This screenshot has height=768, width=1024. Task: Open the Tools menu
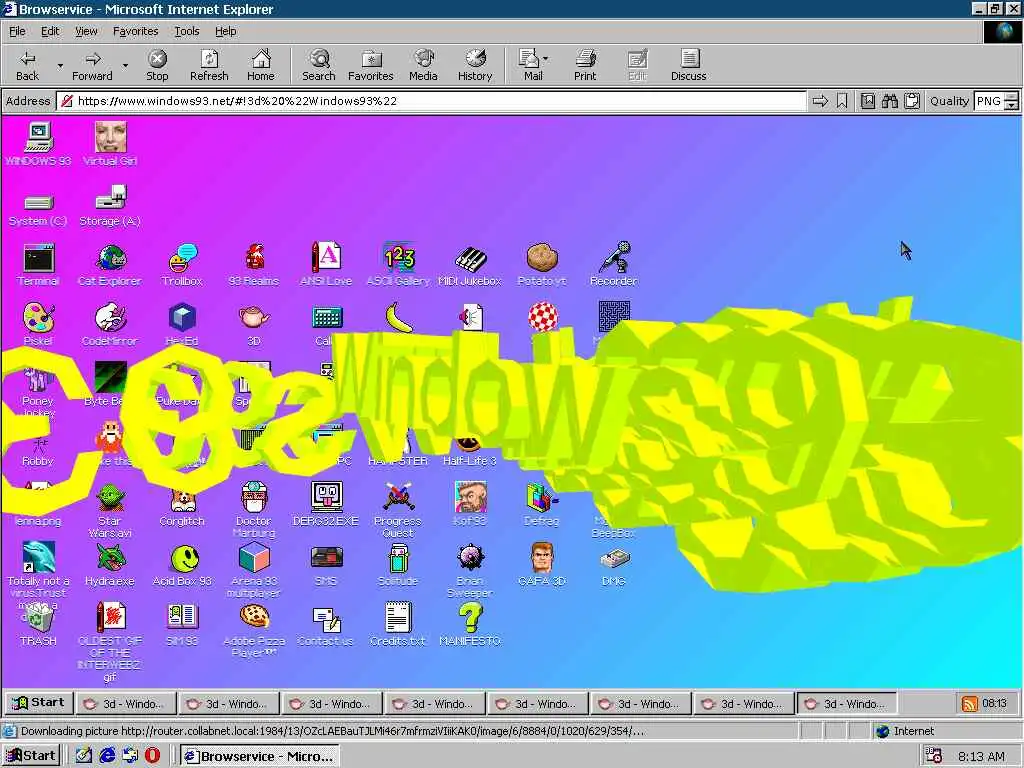[x=186, y=31]
